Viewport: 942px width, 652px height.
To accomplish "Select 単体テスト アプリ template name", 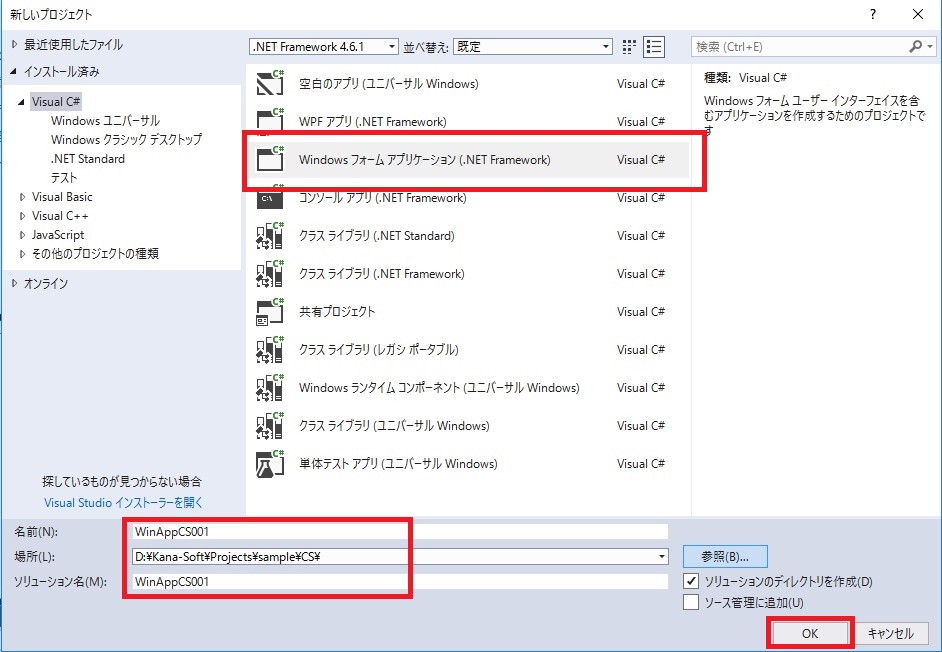I will tap(398, 463).
